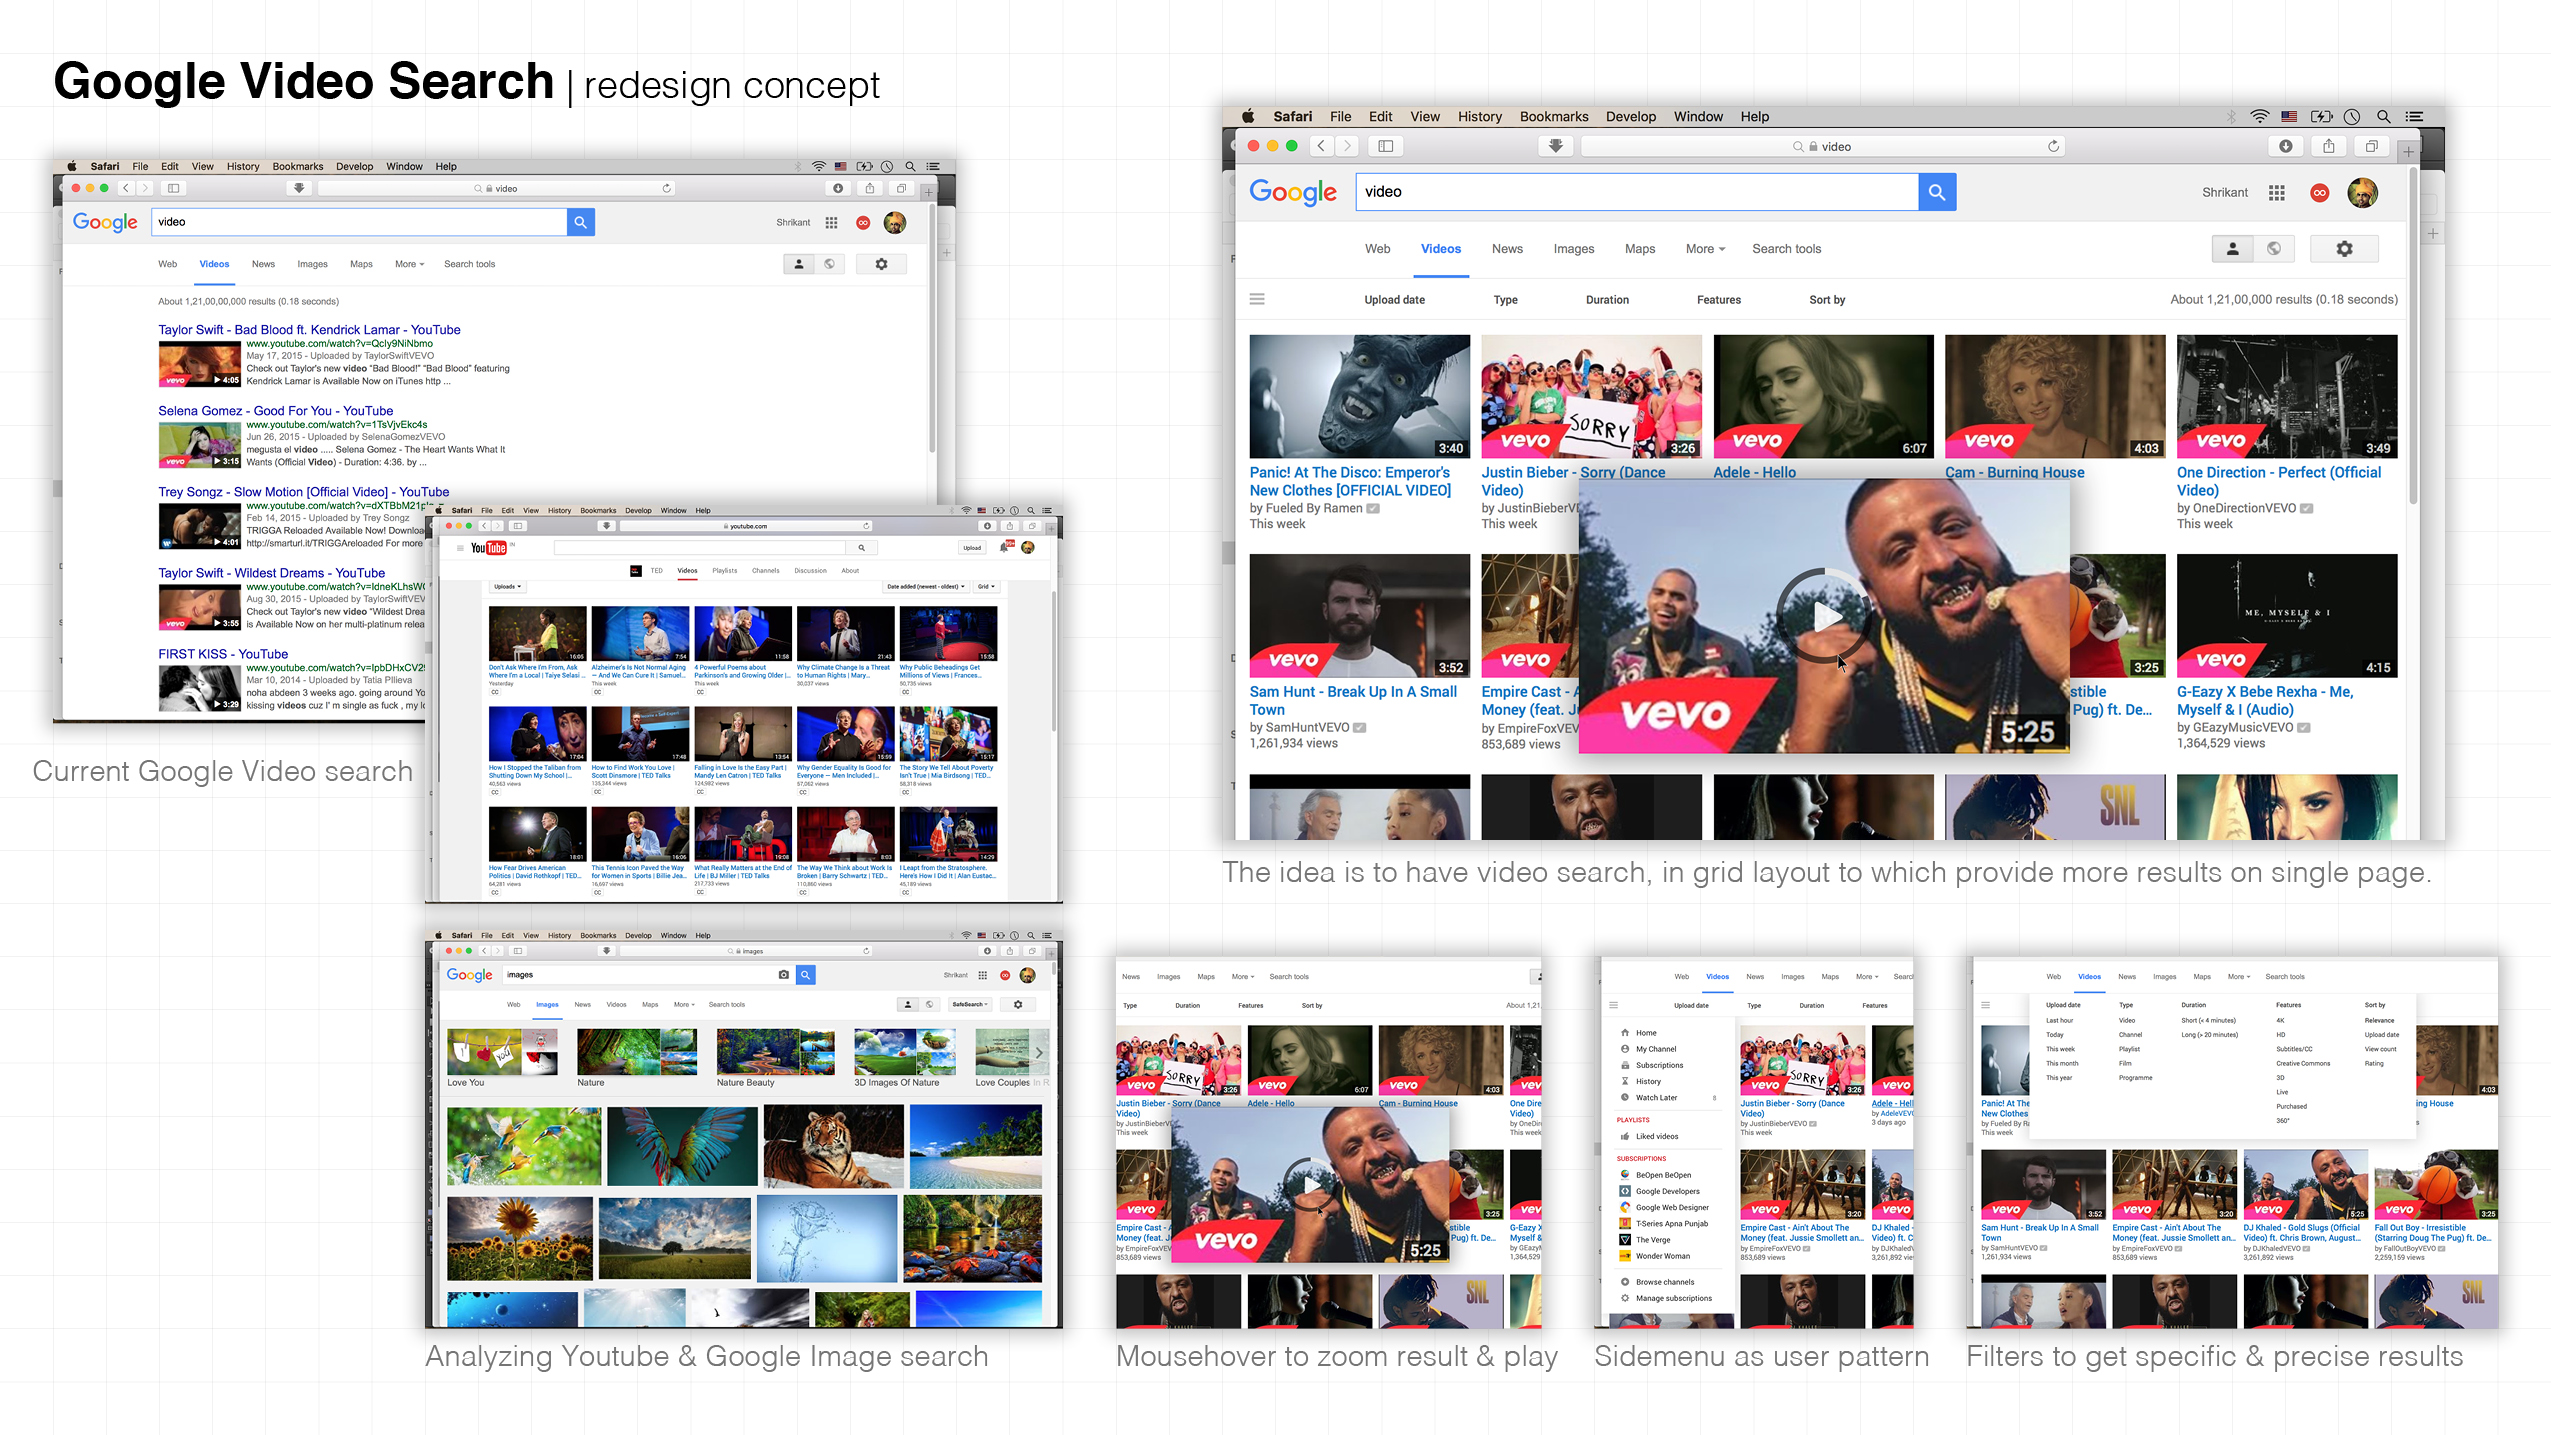Switch to the News tab in the large redesign window
Screen dimensions: 2551x1435
click(1507, 249)
